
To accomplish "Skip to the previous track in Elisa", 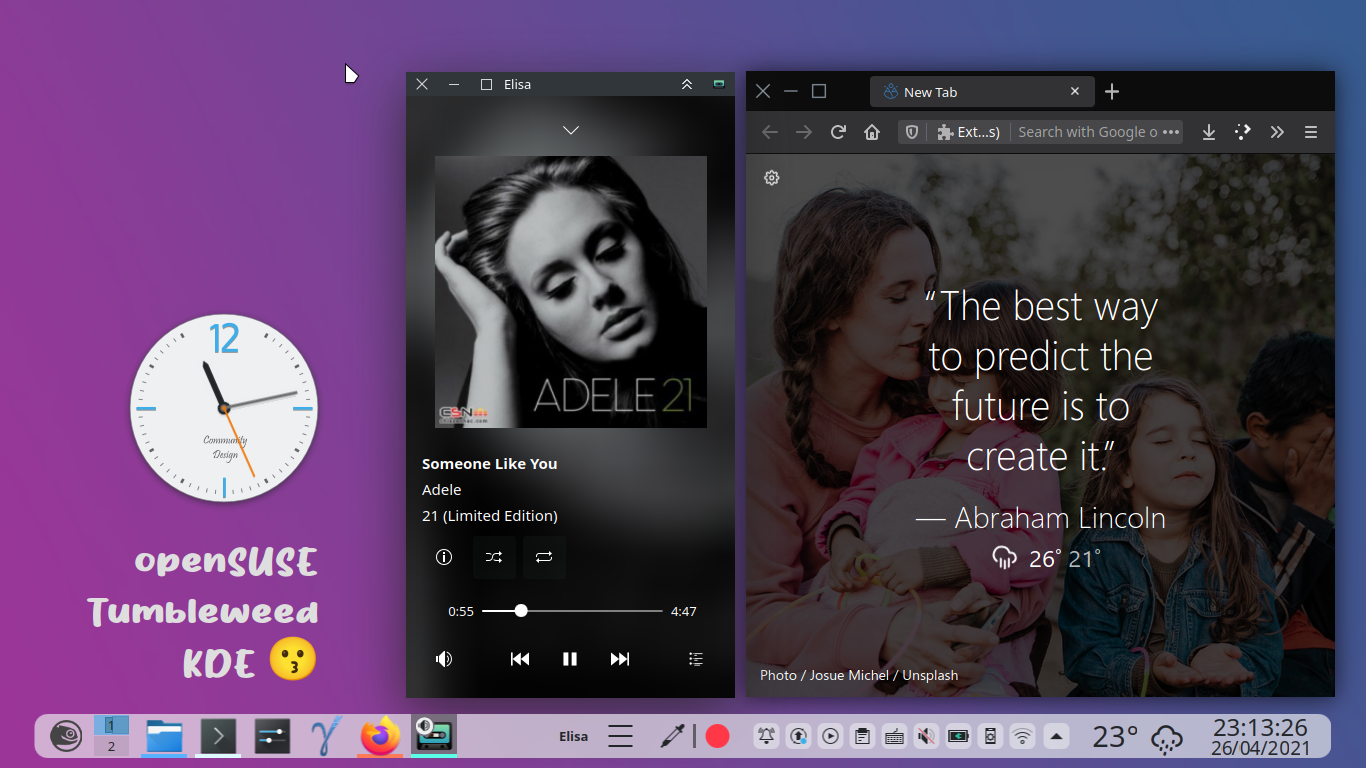I will [520, 659].
